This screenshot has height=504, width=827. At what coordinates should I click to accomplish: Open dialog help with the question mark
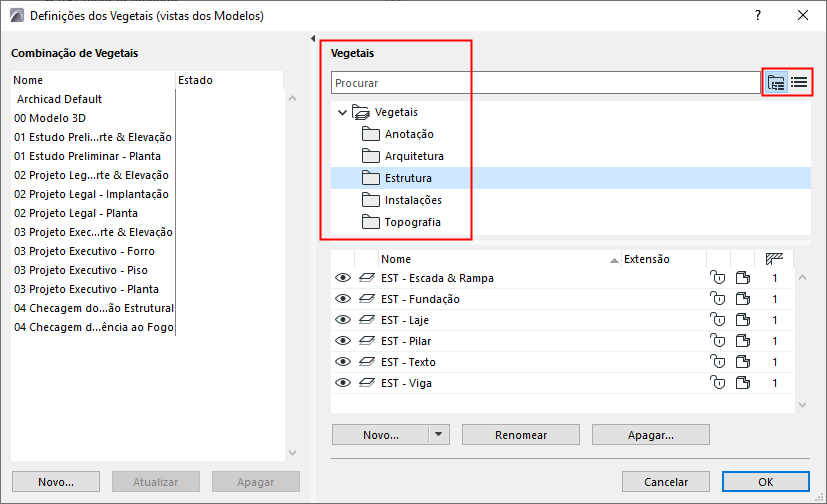click(759, 15)
